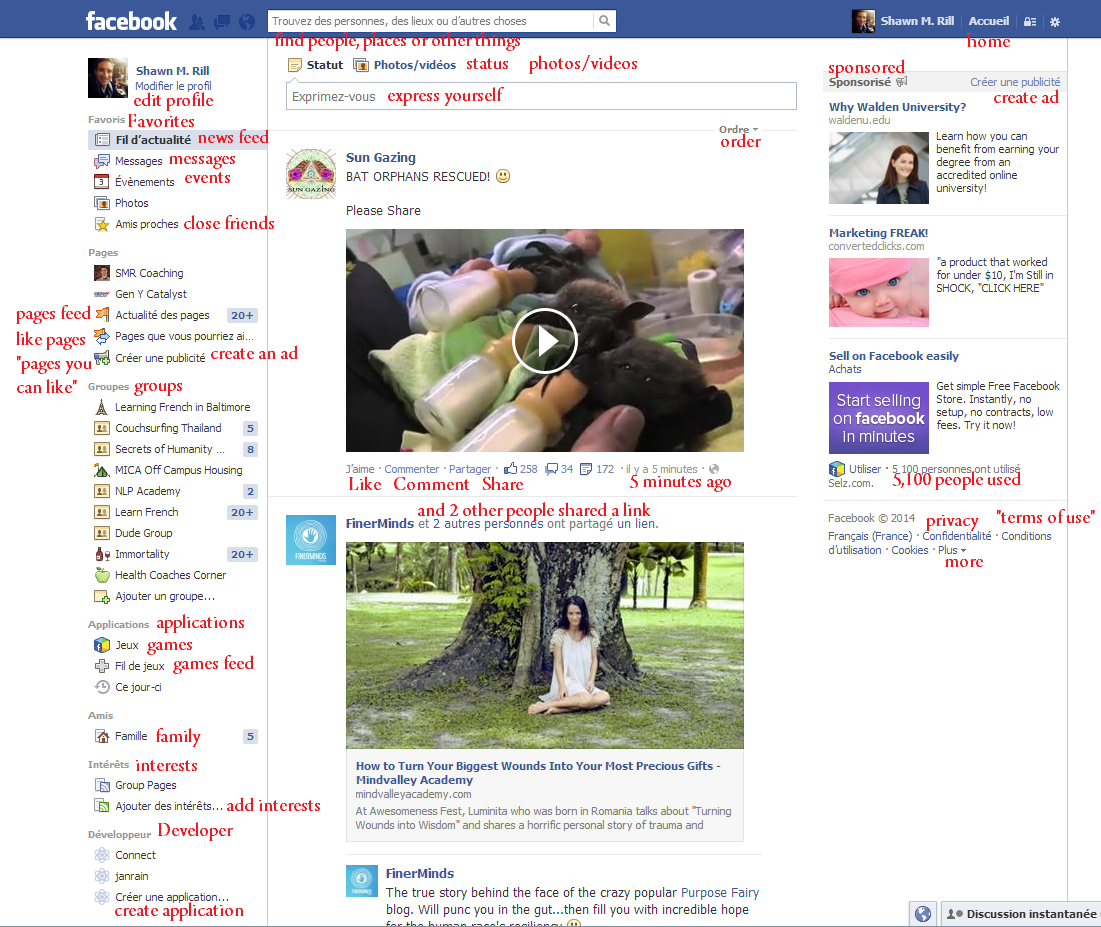Screen dimensions: 1101x927
Task: Open messages icon in top bar
Action: tap(222, 22)
